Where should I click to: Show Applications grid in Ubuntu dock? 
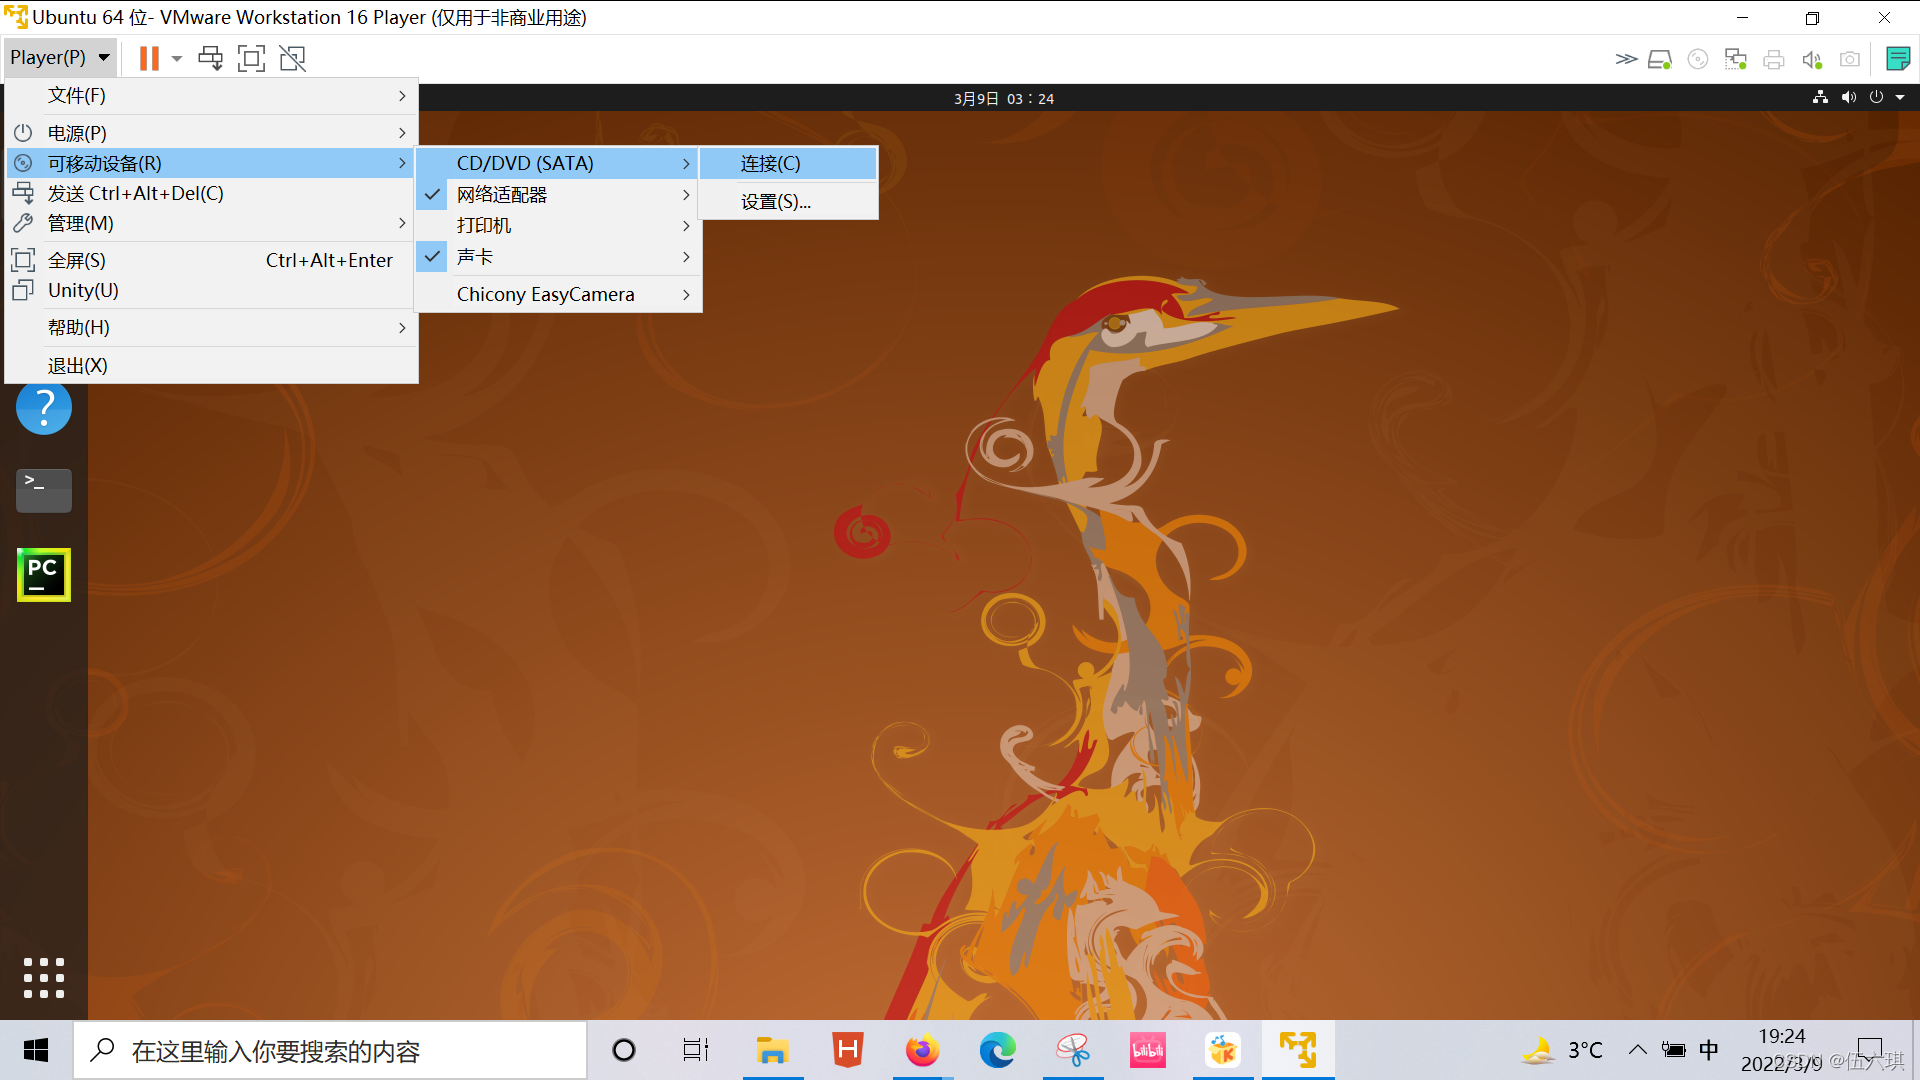click(44, 978)
